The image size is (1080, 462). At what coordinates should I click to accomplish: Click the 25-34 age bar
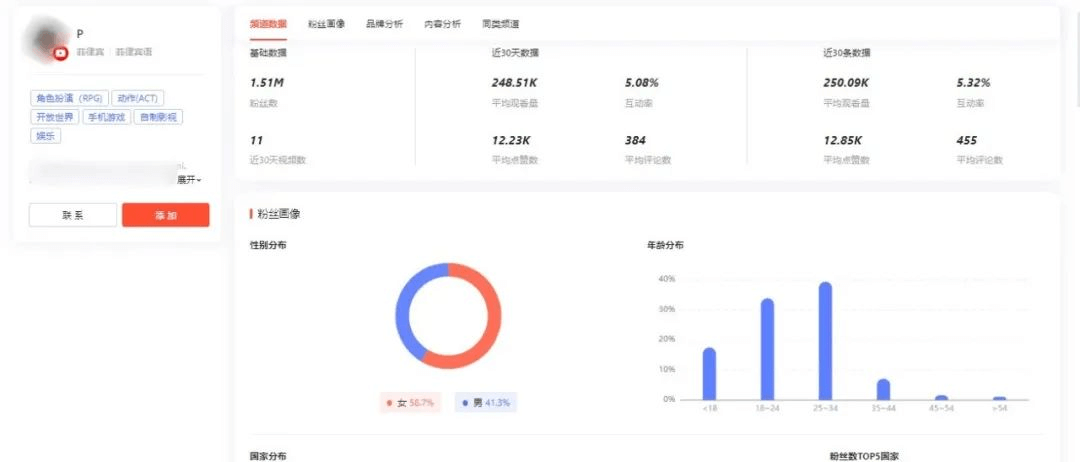point(825,341)
